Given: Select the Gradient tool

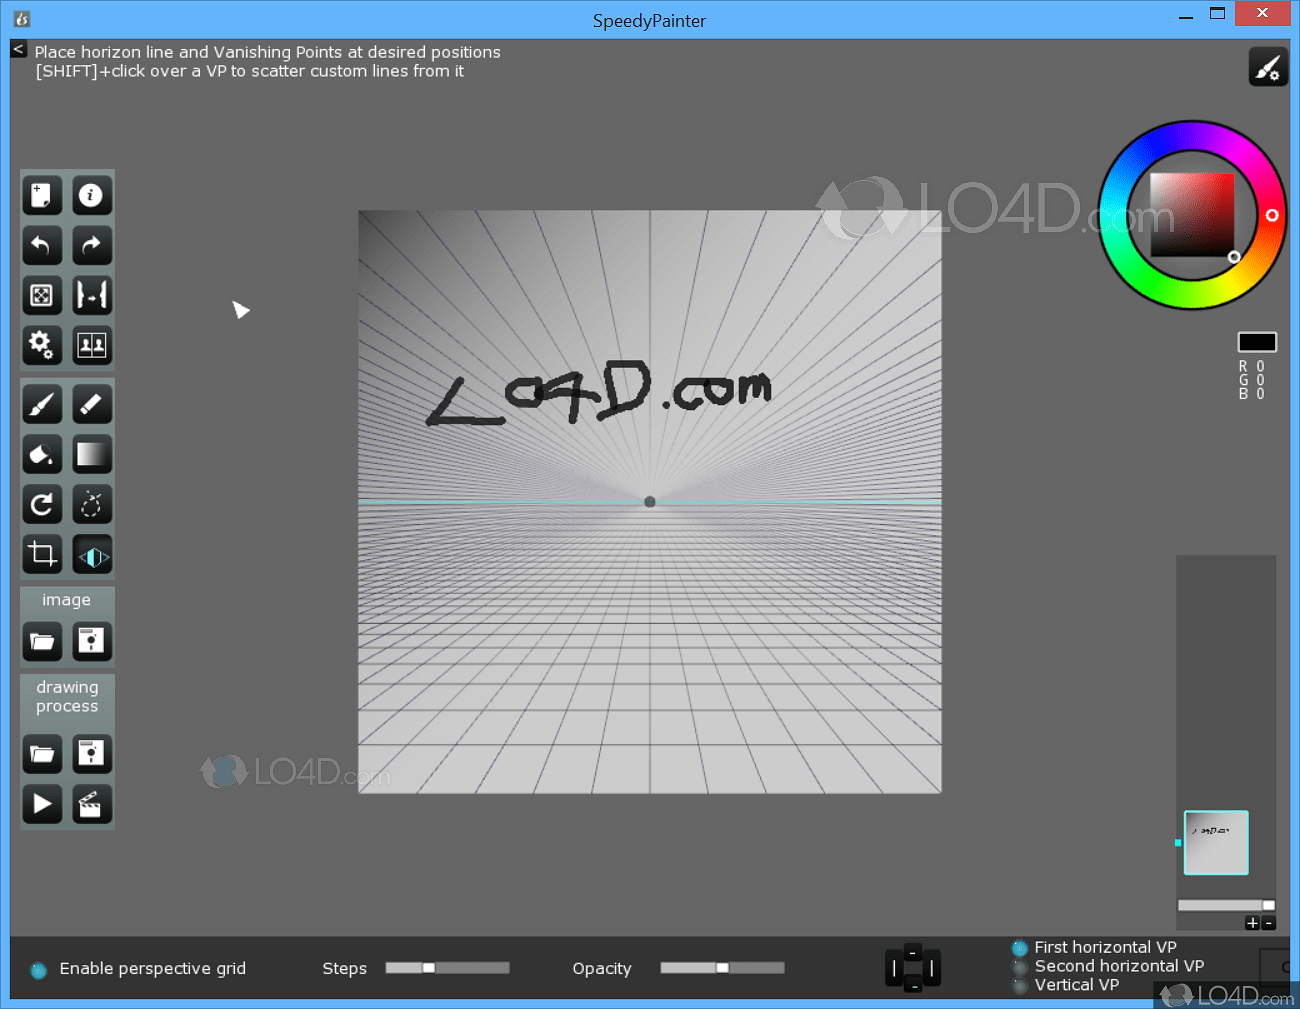Looking at the screenshot, I should pyautogui.click(x=92, y=454).
